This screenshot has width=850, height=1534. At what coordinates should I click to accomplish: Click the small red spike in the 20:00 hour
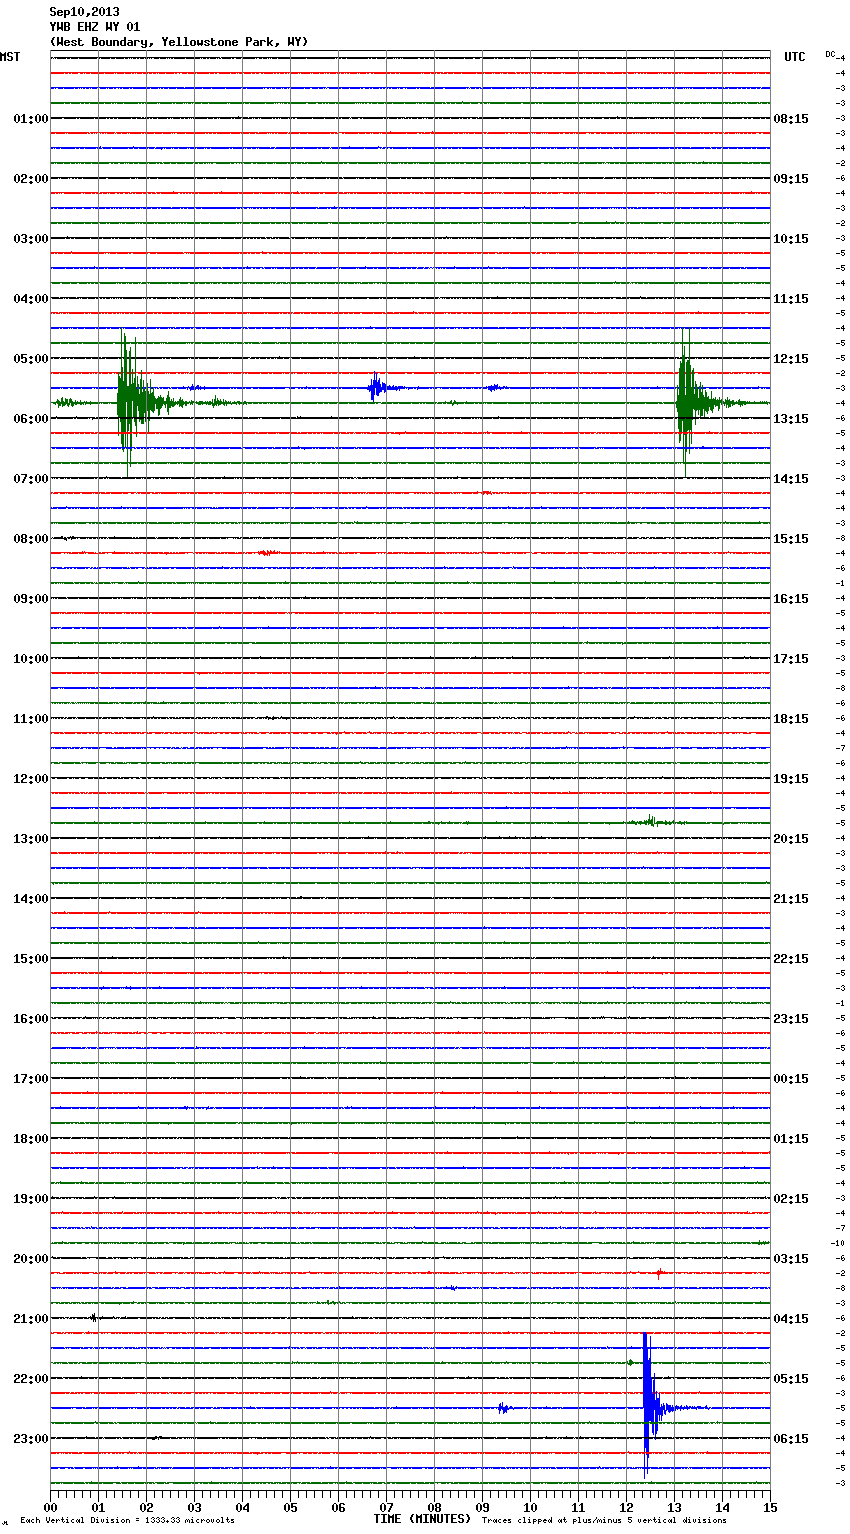tap(659, 1273)
